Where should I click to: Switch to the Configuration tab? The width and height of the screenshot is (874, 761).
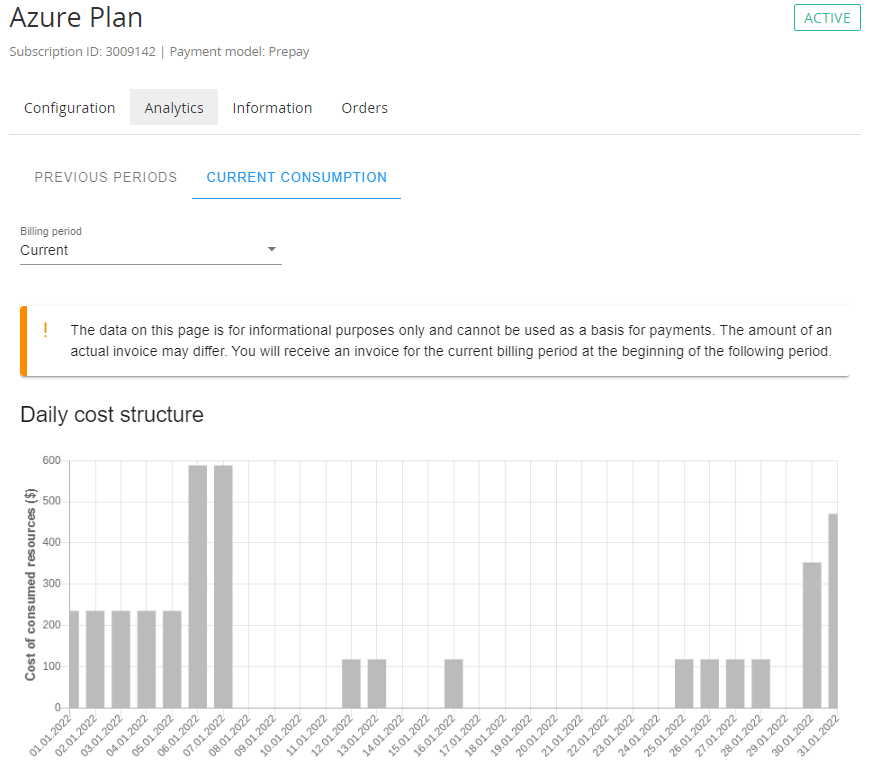click(70, 108)
